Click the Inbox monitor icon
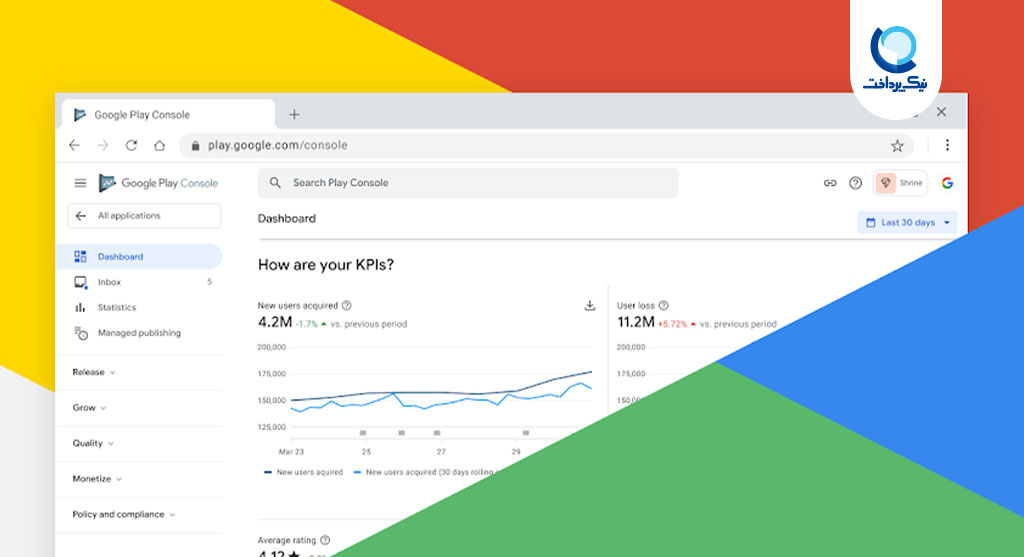 tap(80, 282)
